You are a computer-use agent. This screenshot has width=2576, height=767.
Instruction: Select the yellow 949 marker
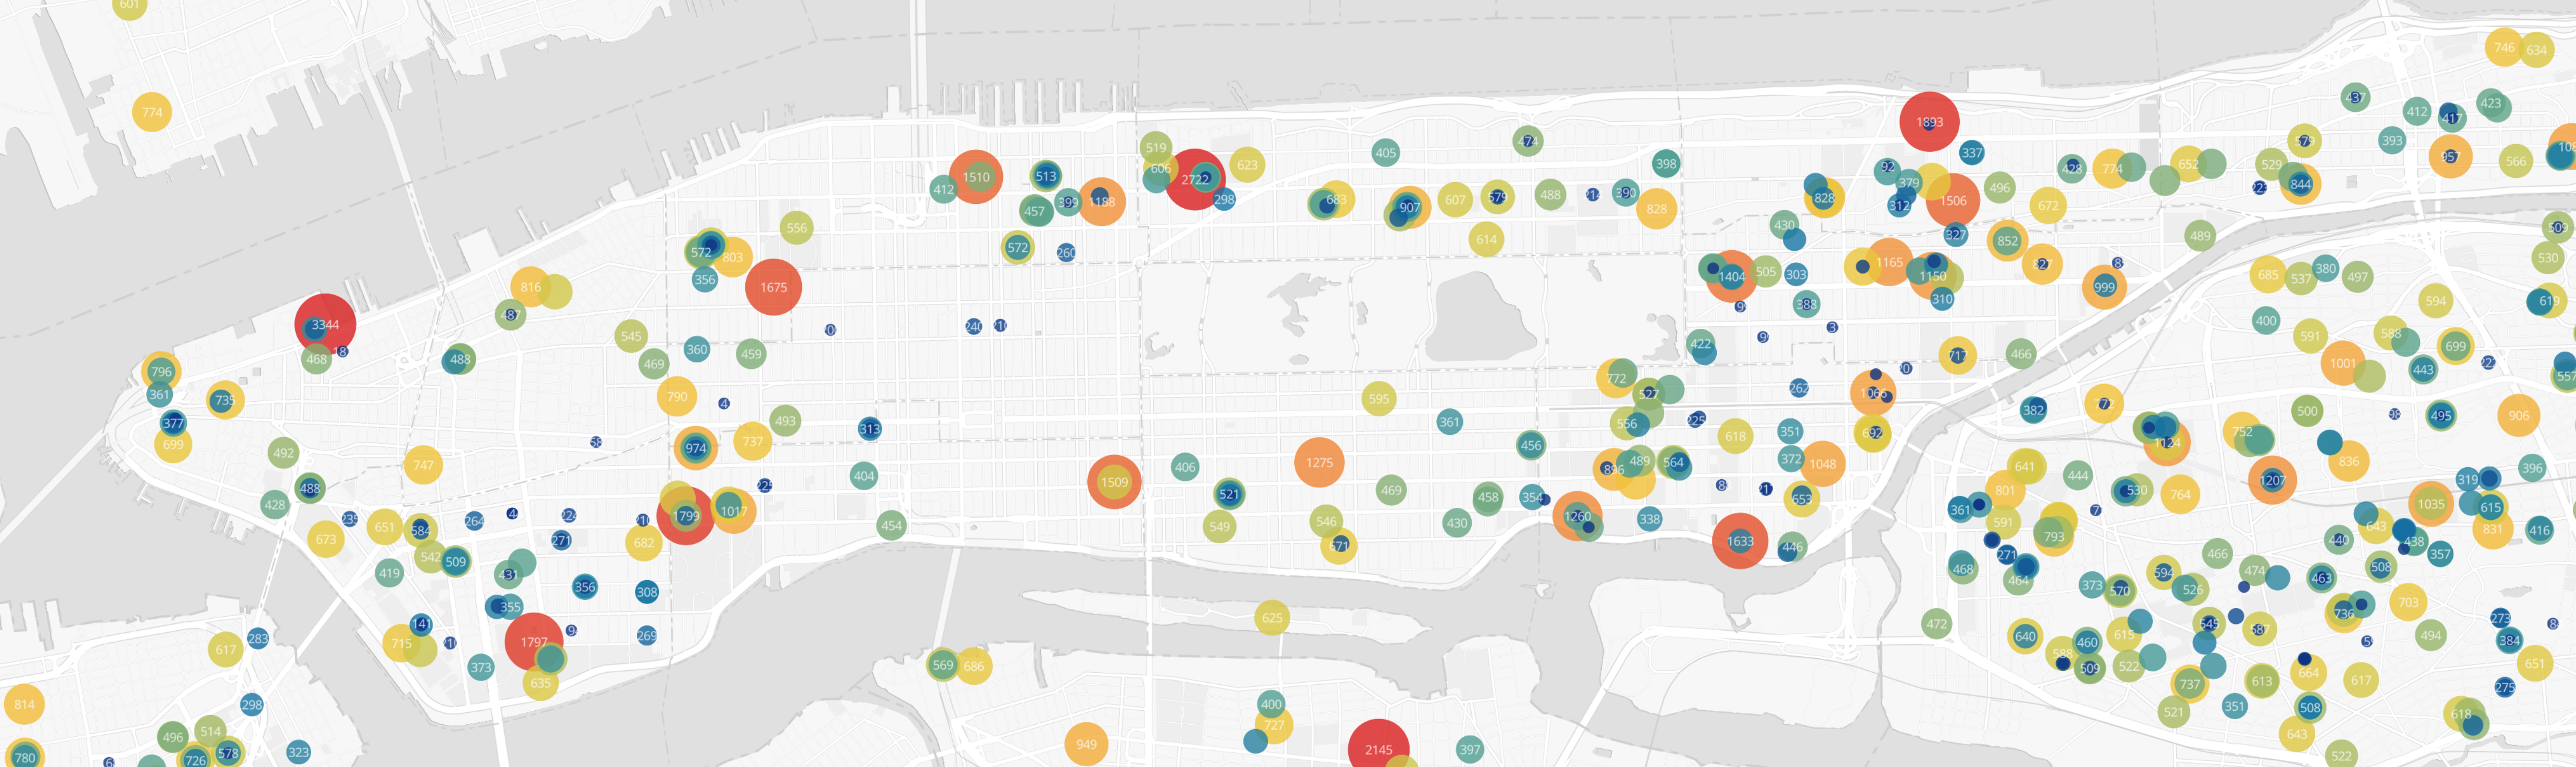(x=1086, y=744)
